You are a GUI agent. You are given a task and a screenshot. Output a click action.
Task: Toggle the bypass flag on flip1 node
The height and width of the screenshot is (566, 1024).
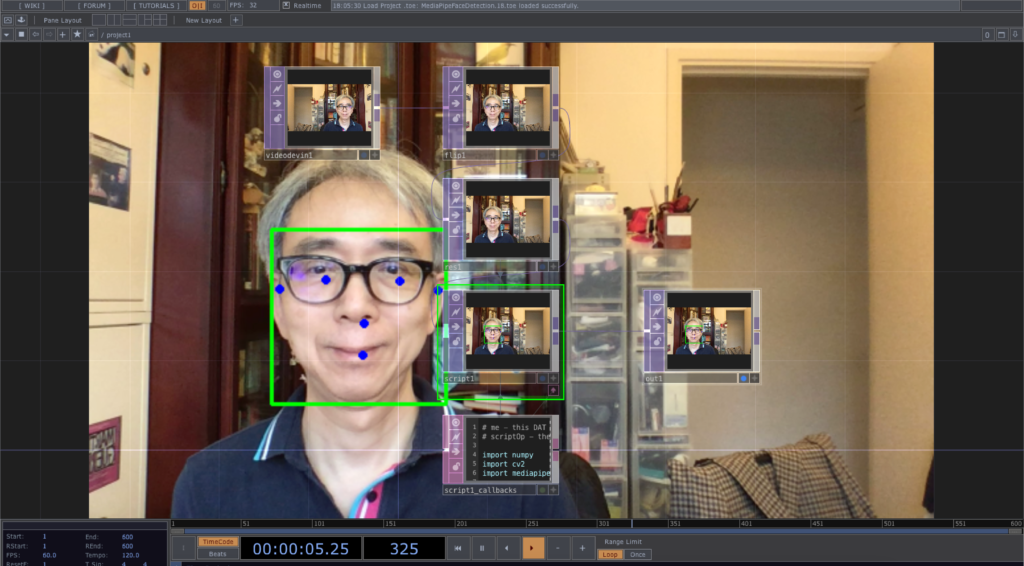point(455,89)
